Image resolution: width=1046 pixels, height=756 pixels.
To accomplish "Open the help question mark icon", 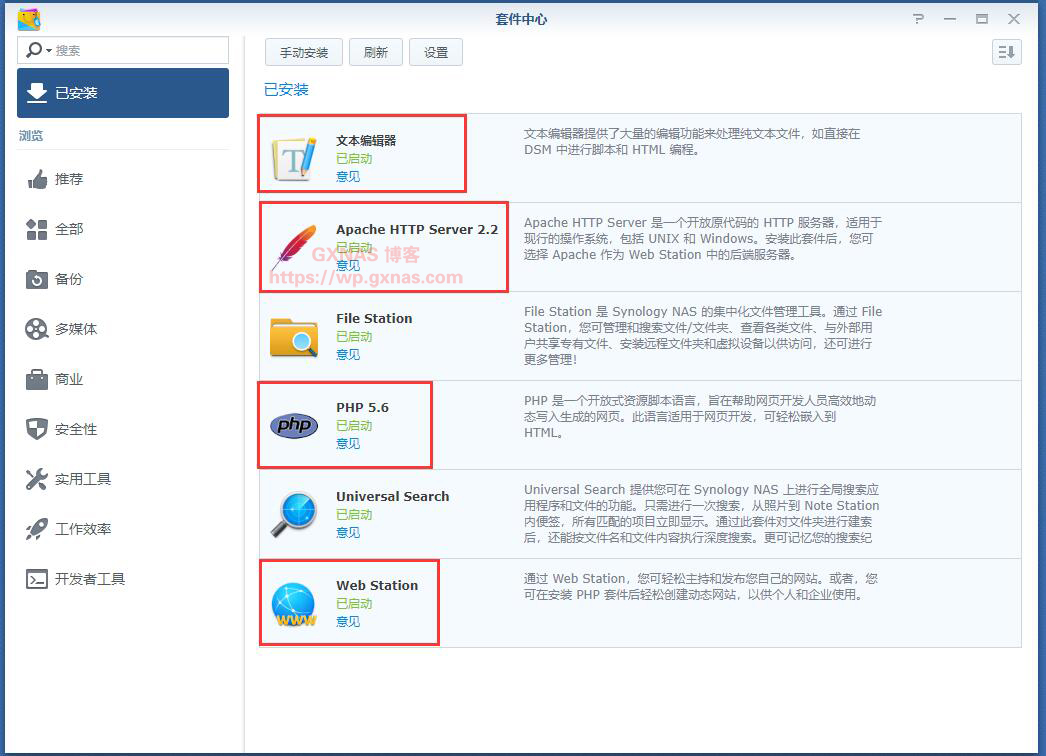I will (918, 19).
